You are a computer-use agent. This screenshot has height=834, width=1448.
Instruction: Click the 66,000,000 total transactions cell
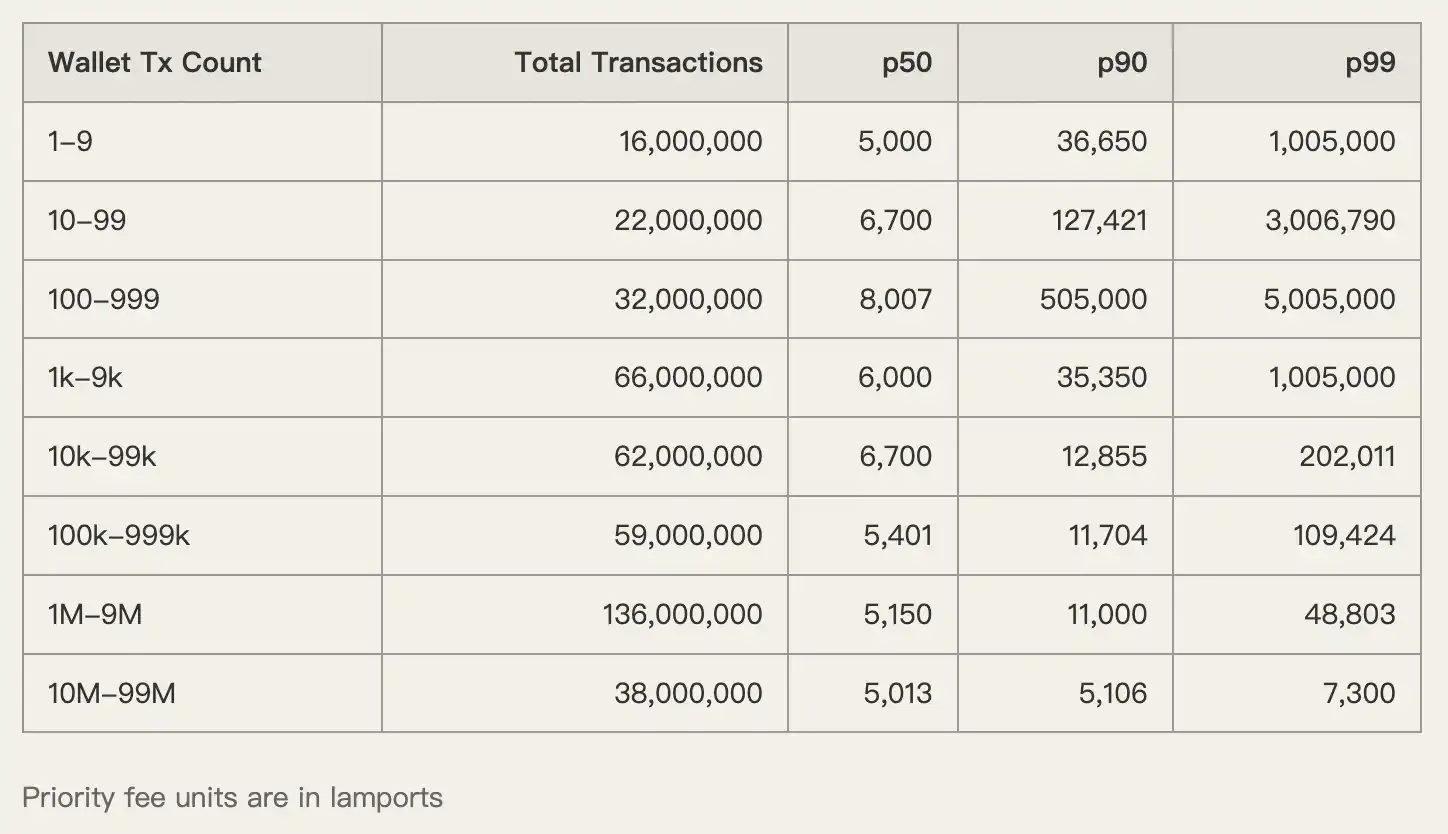tap(688, 377)
